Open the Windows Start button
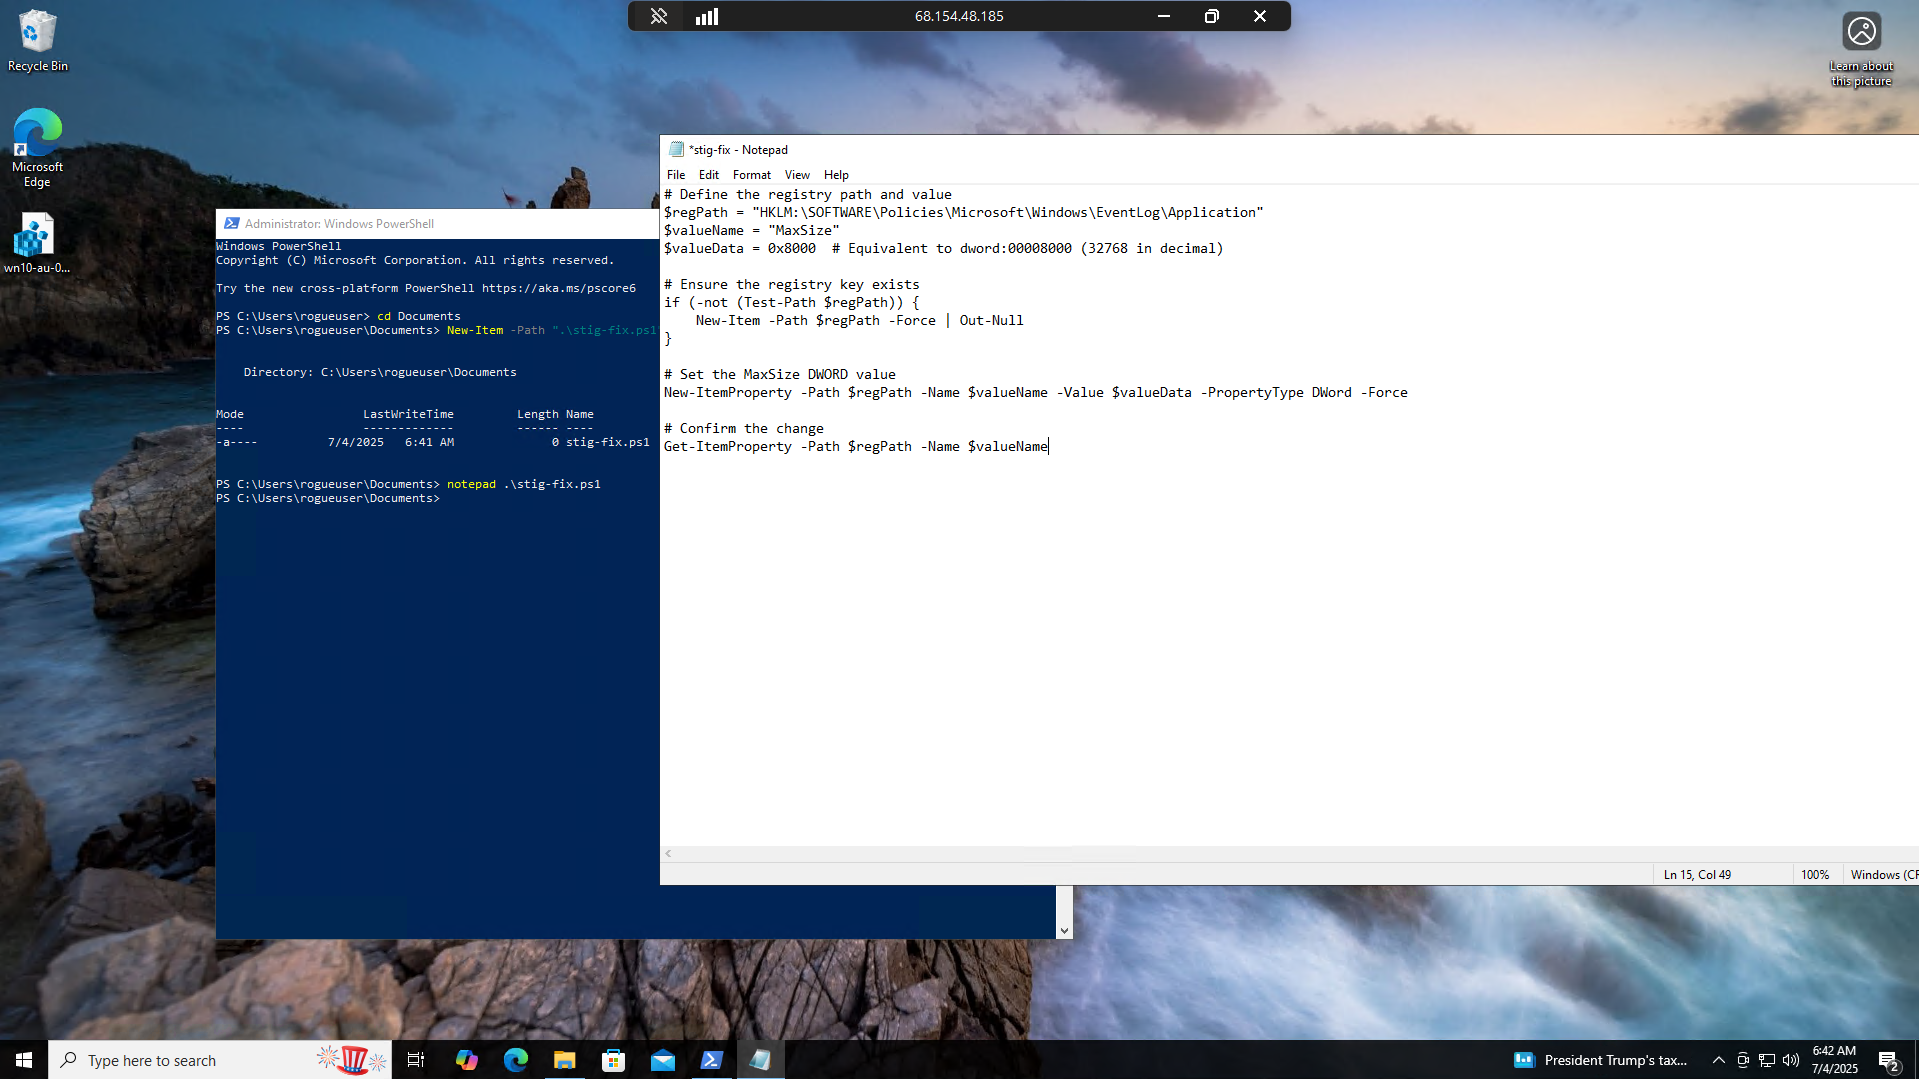Screen dimensions: 1919x1079 pyautogui.click(x=24, y=1060)
